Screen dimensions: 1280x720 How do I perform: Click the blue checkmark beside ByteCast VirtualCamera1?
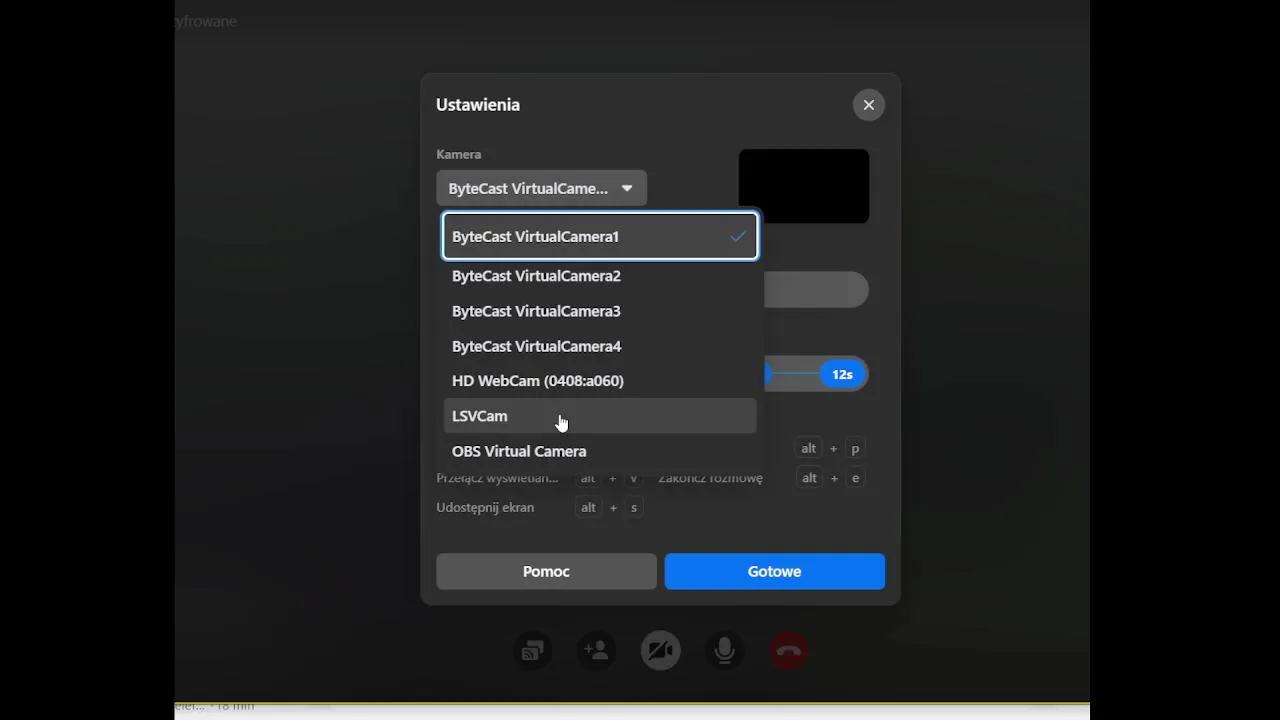738,237
